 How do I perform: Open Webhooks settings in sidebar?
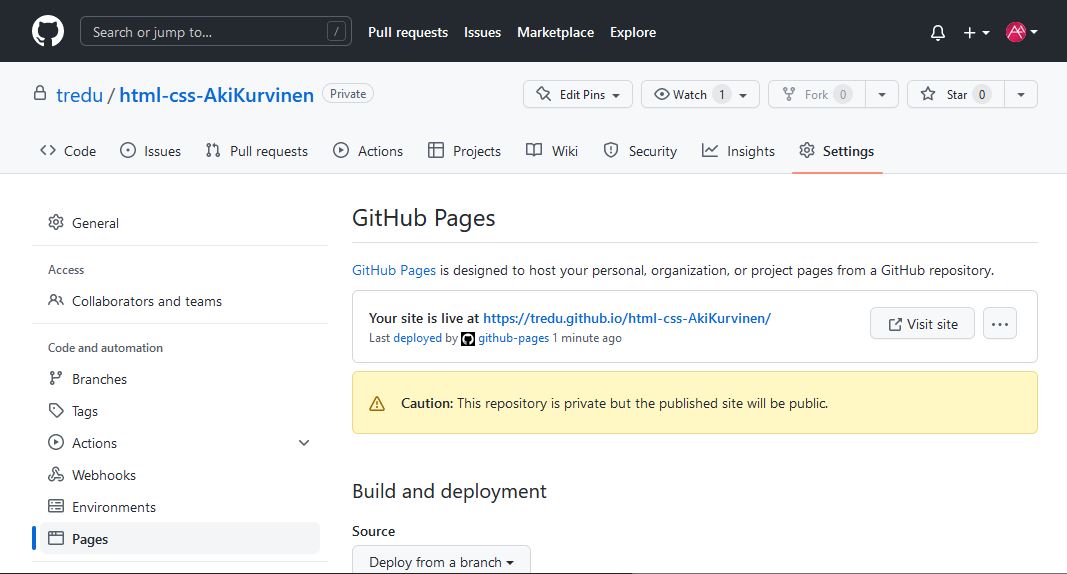point(103,475)
